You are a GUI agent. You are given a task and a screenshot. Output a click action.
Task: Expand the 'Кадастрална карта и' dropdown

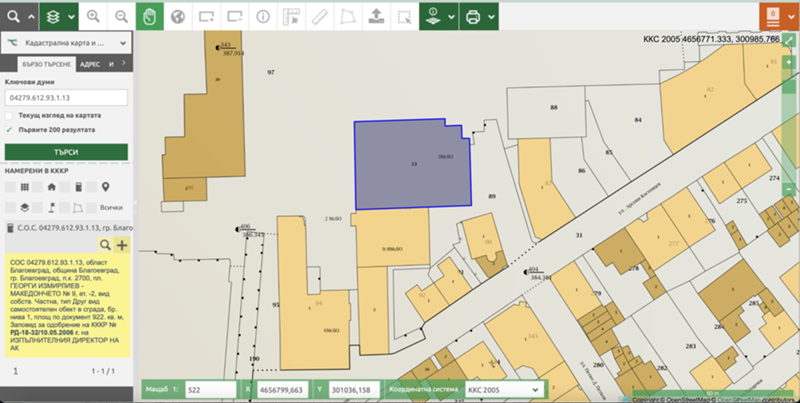point(67,44)
